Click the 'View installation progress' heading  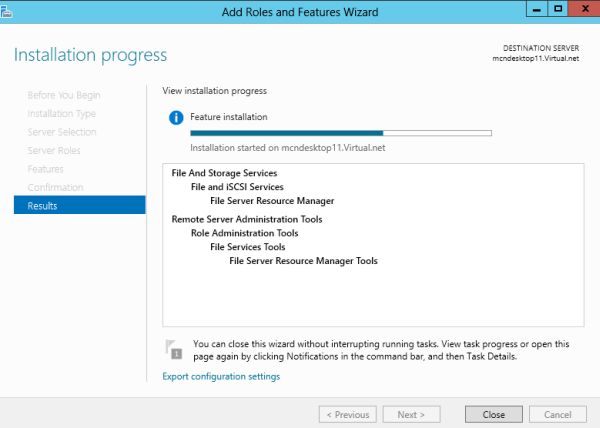point(215,91)
